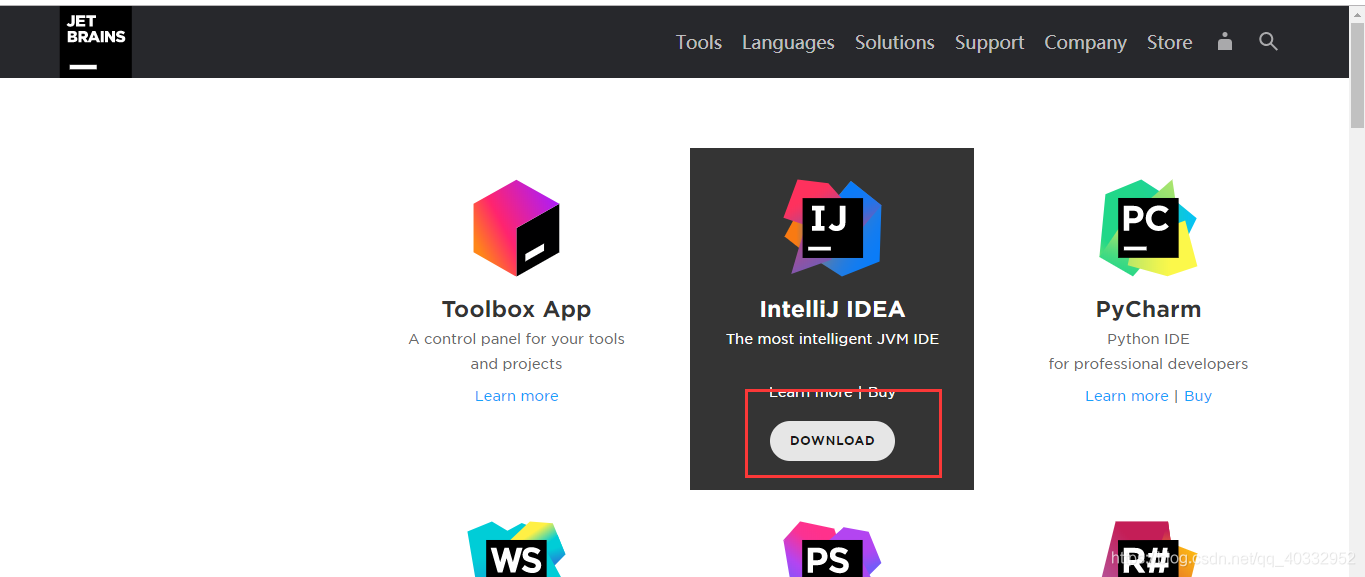Screen dimensions: 1365x577
Task: Follow Toolbox App Learn more link
Action: tap(516, 396)
